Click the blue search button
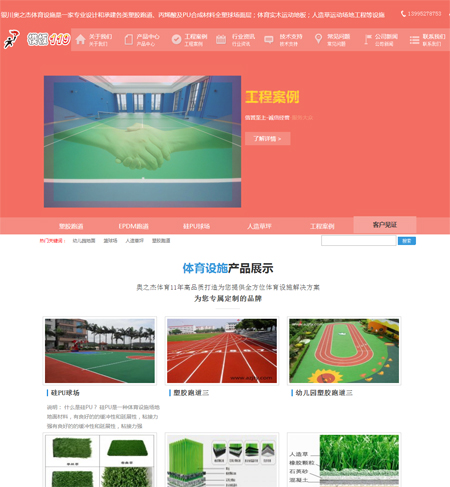The height and width of the screenshot is (487, 450). (x=407, y=241)
